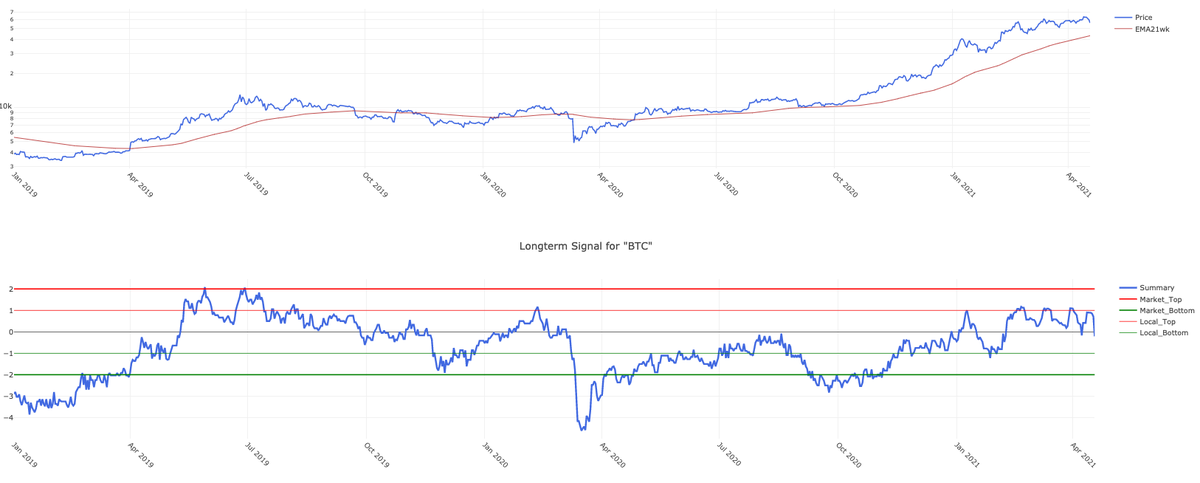Image resolution: width=1200 pixels, height=483 pixels.
Task: Click 'Jul 2019' tick label under signal chart
Action: [258, 455]
